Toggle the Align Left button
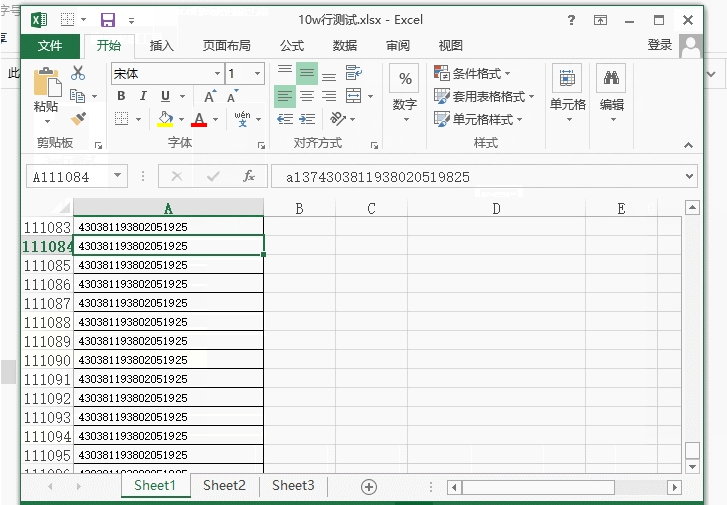Screen dimensions: 727x505 (x=285, y=97)
